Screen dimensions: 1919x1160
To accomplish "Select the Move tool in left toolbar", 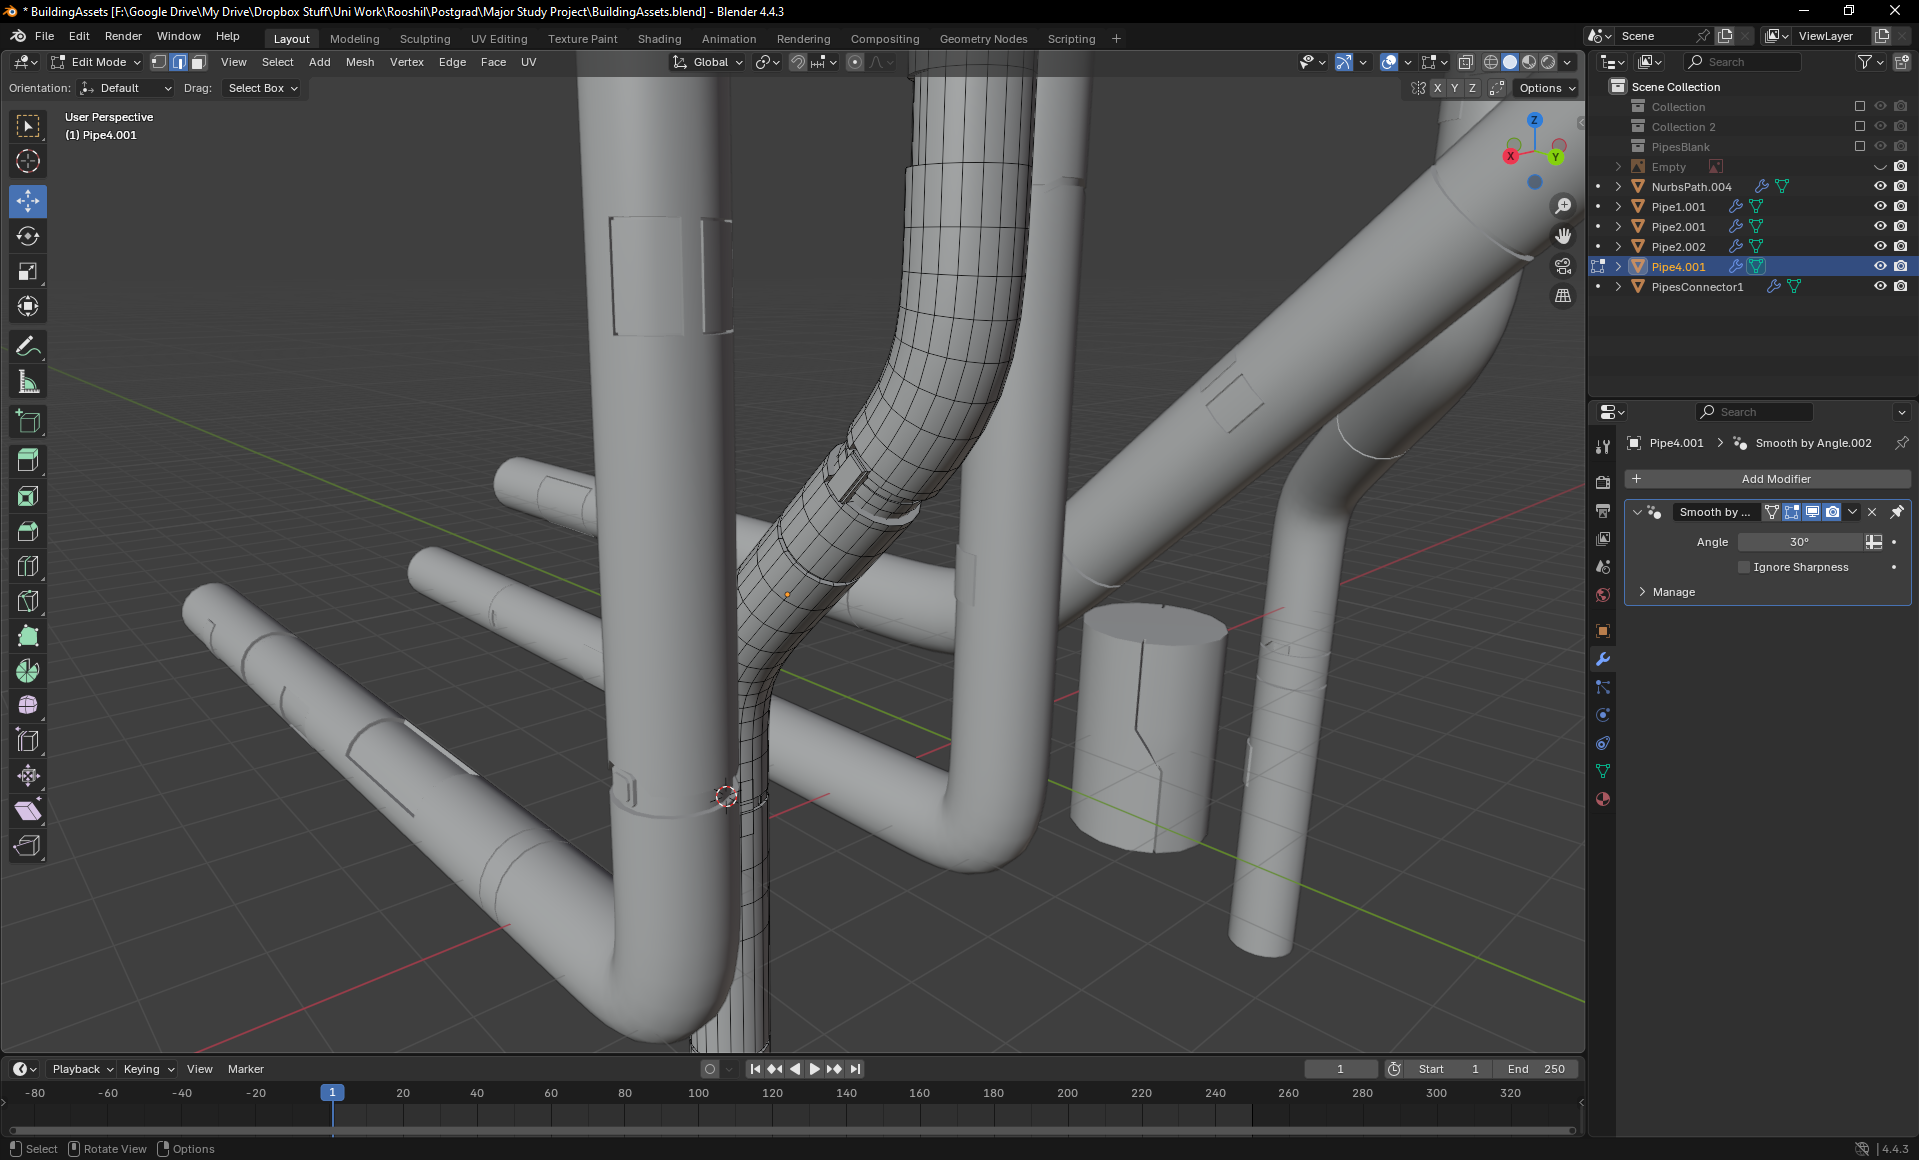I will (x=28, y=201).
